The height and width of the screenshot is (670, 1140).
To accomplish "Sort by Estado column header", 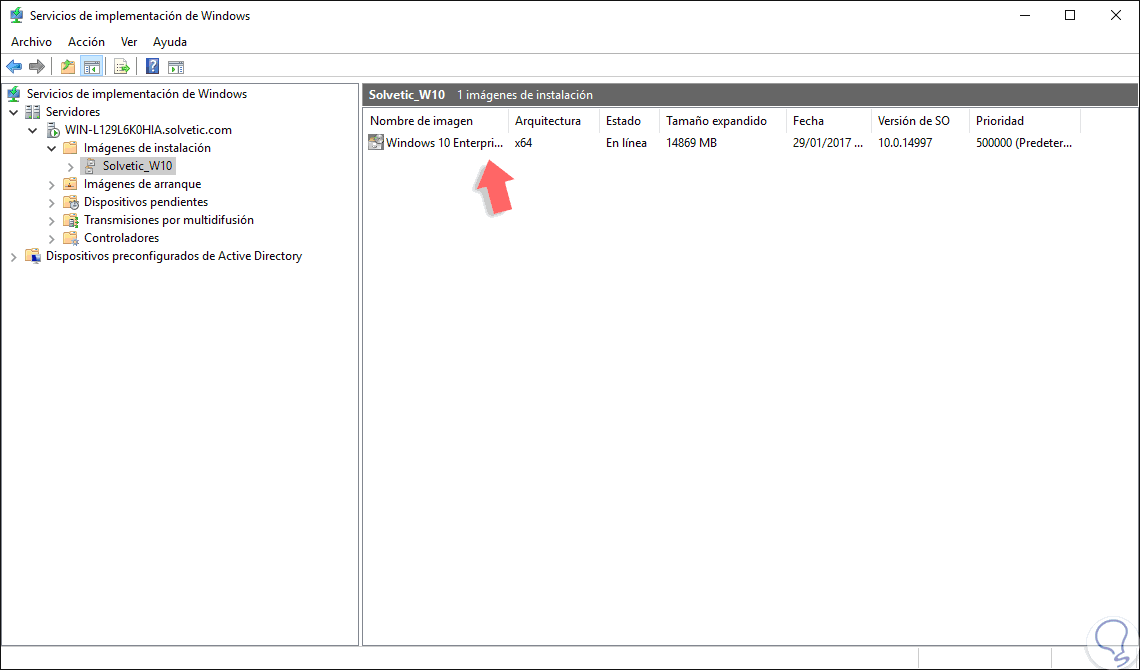I will [629, 121].
